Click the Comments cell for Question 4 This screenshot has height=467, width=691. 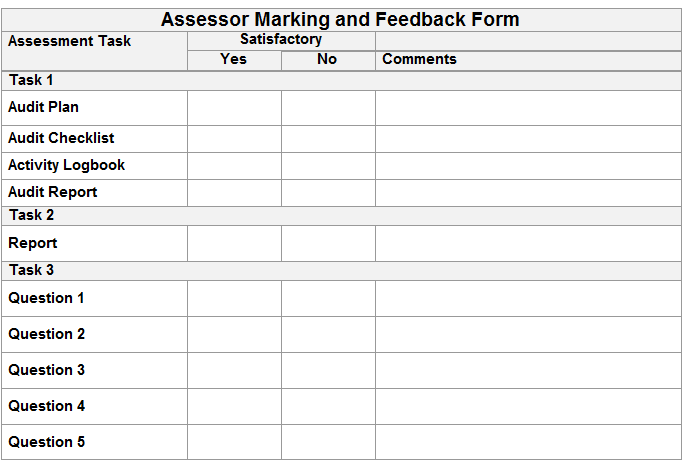tap(528, 406)
